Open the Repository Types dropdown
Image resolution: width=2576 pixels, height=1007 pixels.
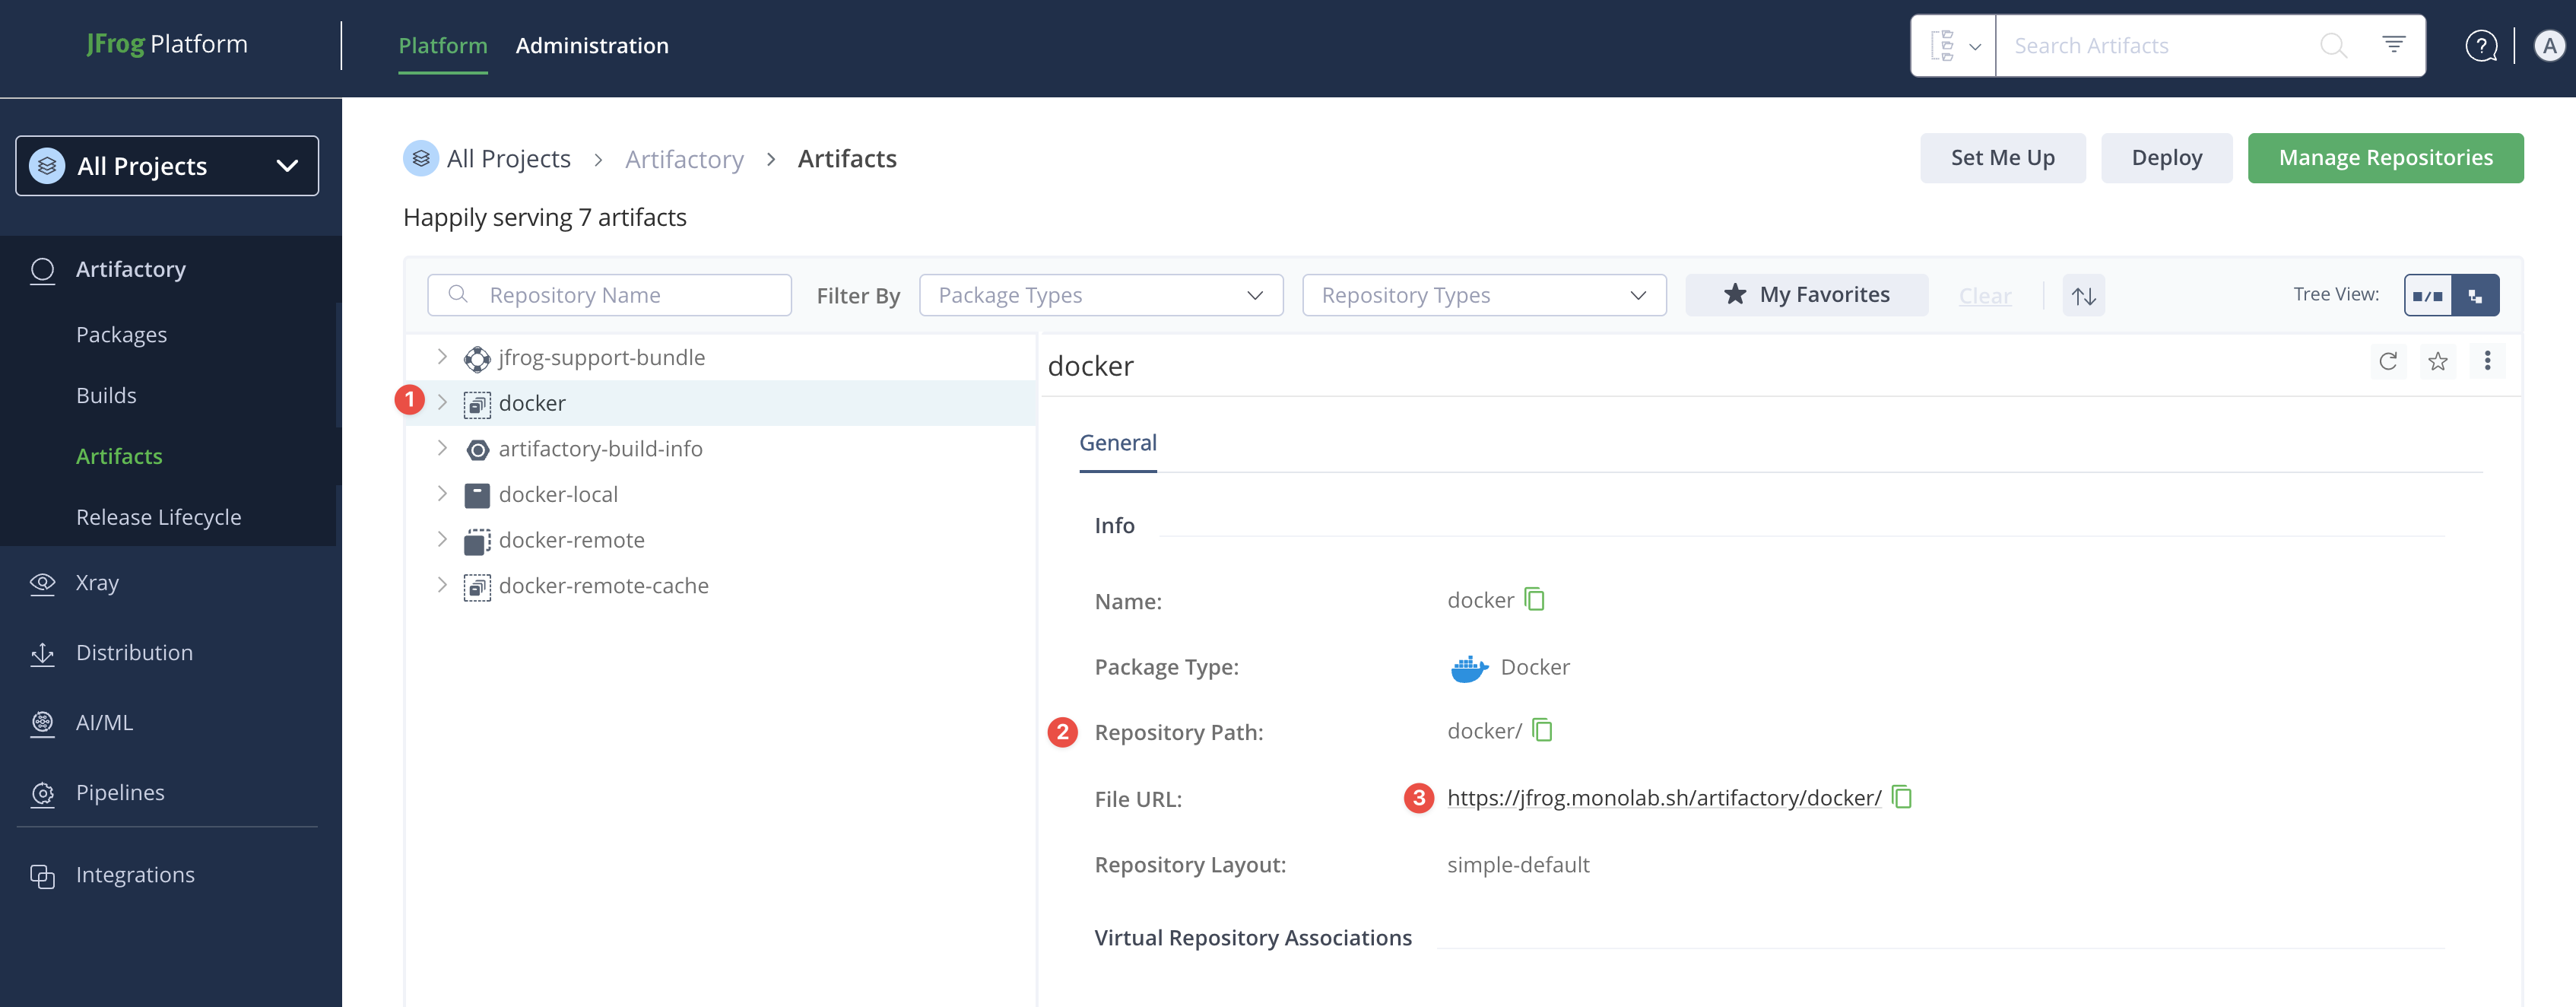(1483, 296)
